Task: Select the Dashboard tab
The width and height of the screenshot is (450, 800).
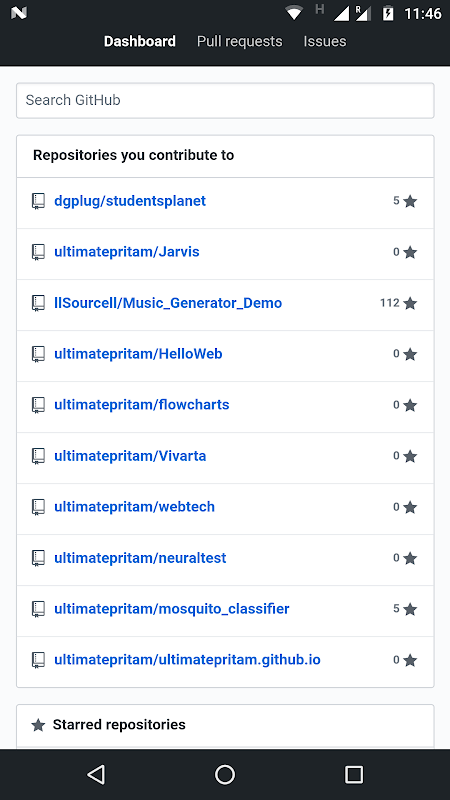Action: pos(140,41)
